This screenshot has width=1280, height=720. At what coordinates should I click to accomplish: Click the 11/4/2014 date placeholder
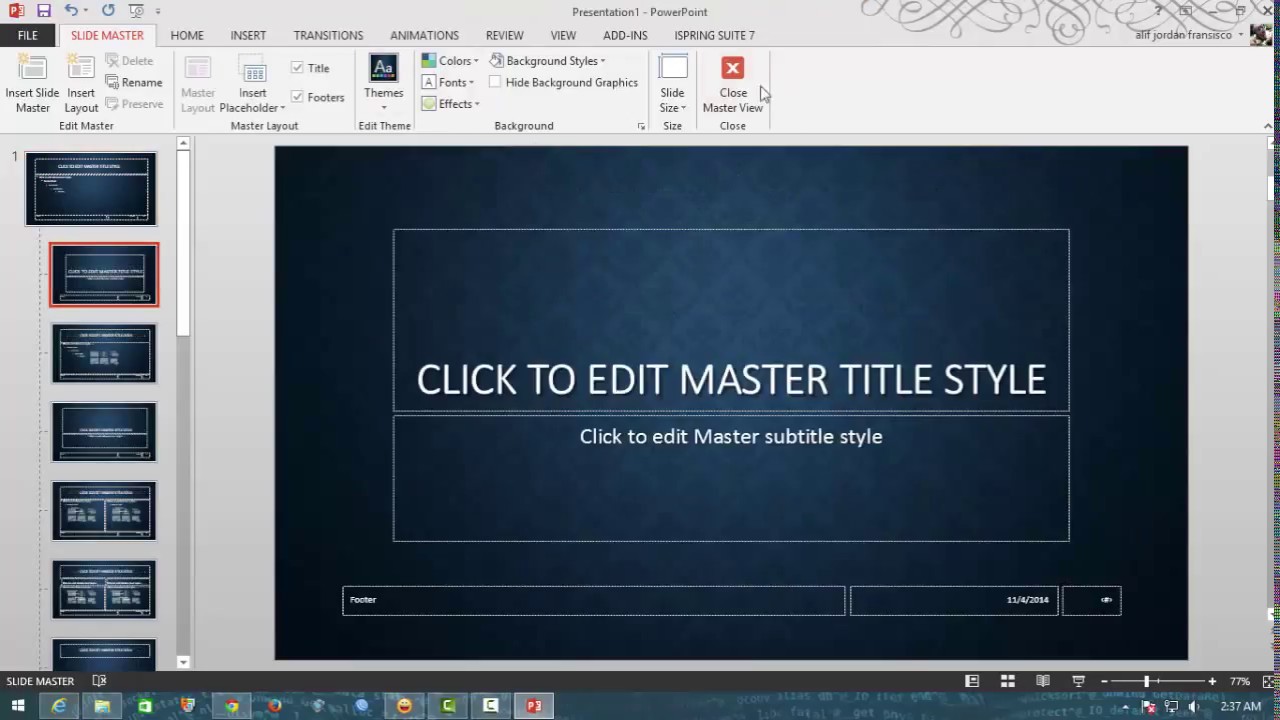(x=954, y=600)
